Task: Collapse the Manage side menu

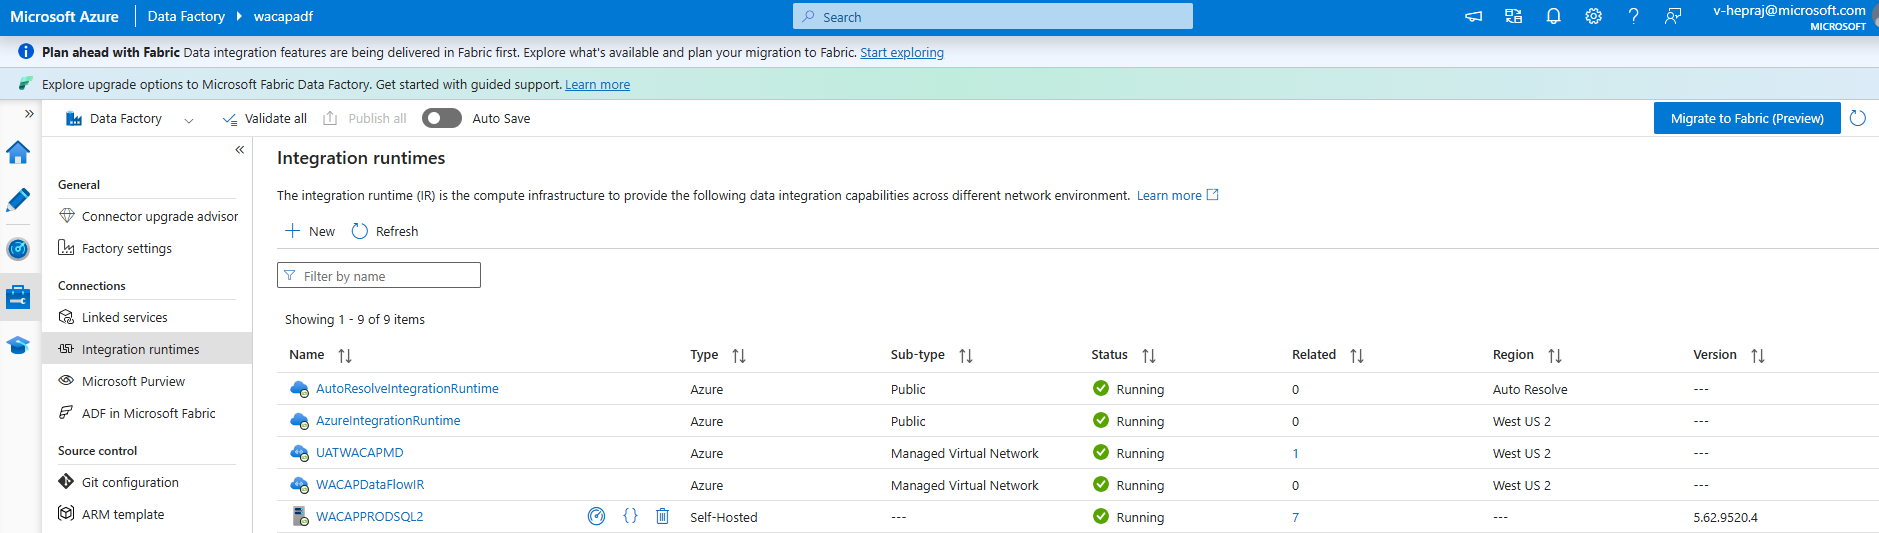Action: (x=240, y=150)
